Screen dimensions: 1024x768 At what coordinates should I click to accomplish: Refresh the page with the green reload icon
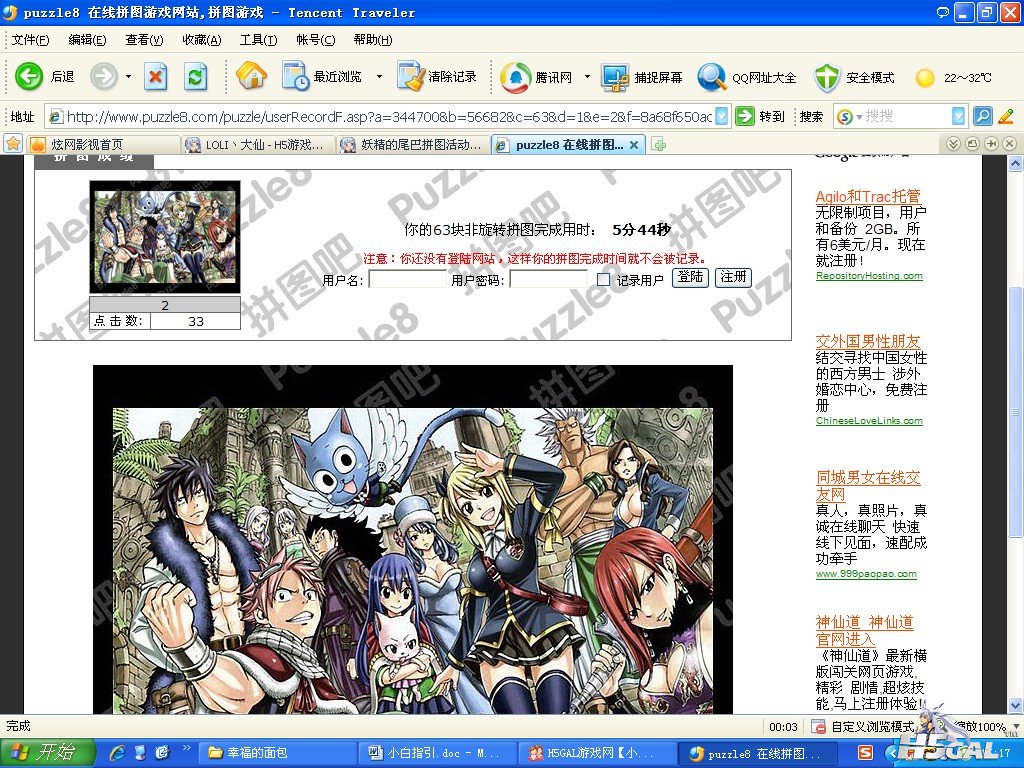coord(195,76)
